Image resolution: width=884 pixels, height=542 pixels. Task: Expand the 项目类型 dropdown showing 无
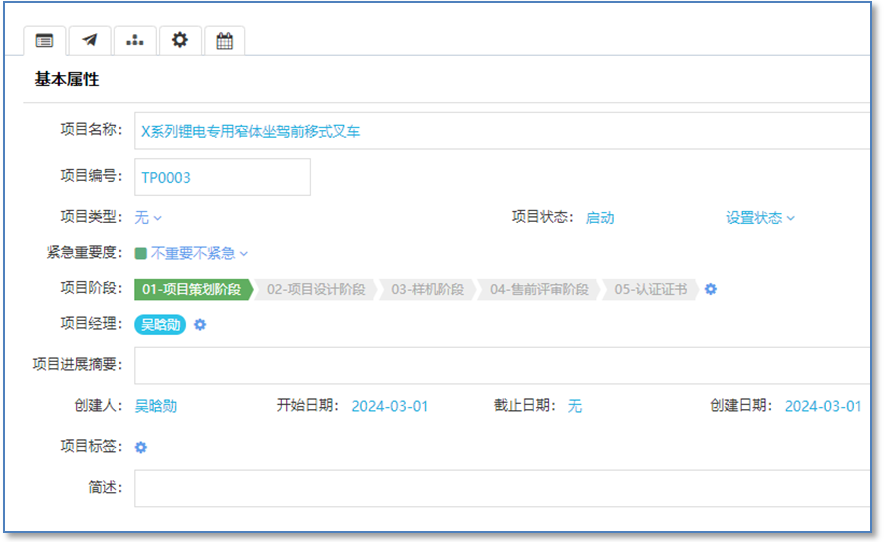point(148,217)
